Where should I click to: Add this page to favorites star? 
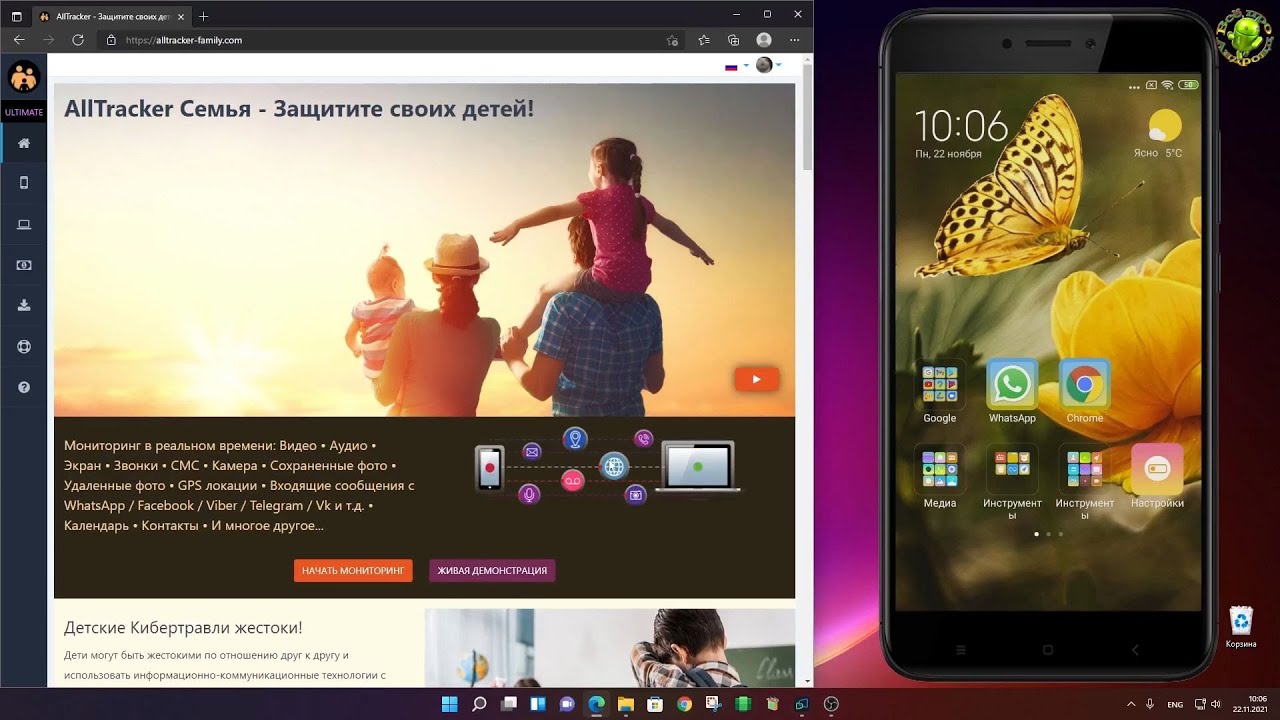672,40
